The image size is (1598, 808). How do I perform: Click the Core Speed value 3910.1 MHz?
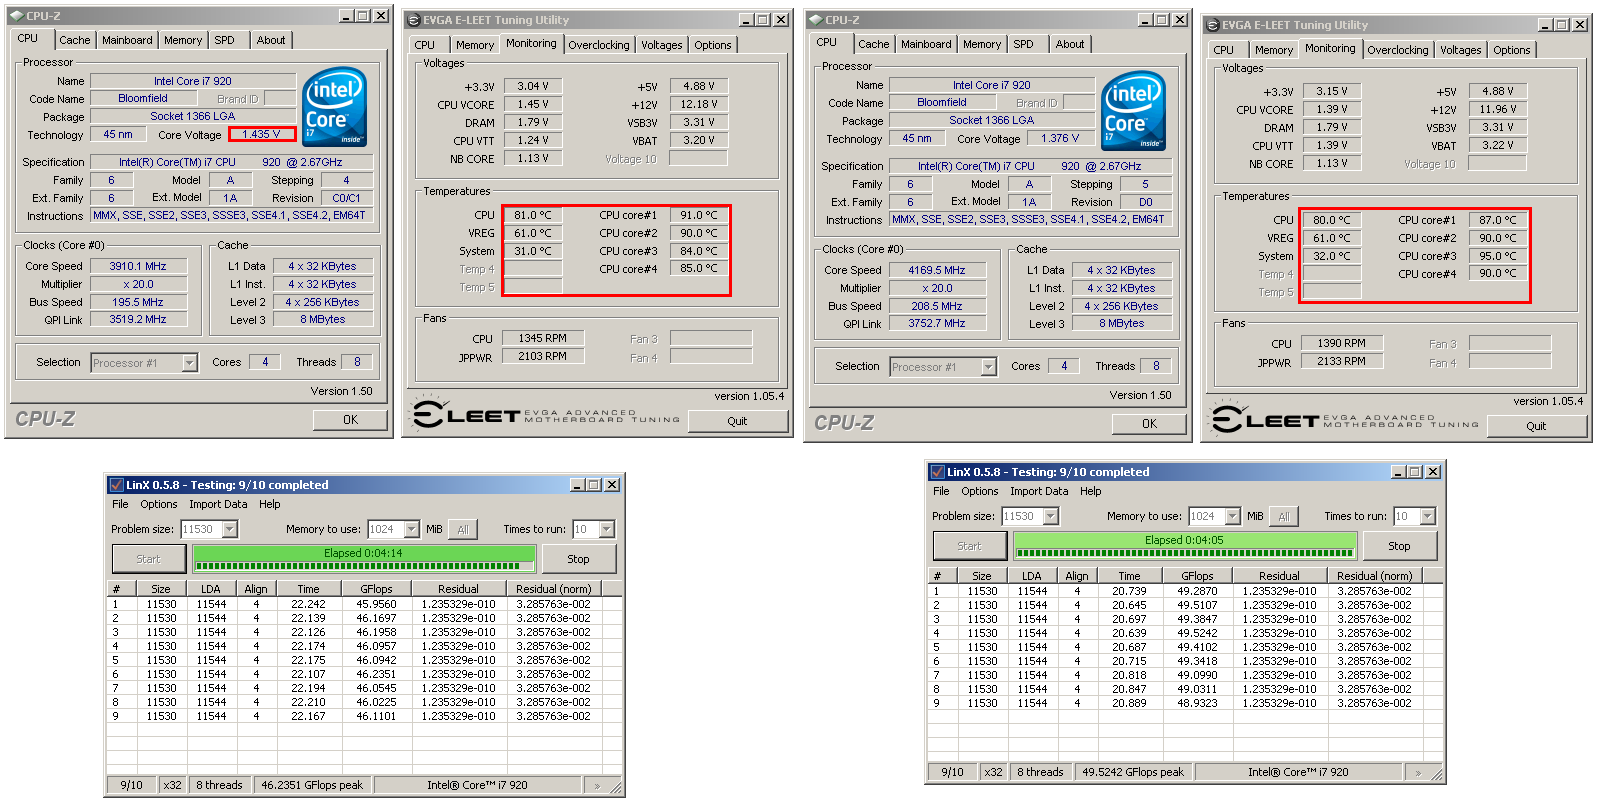pos(138,266)
